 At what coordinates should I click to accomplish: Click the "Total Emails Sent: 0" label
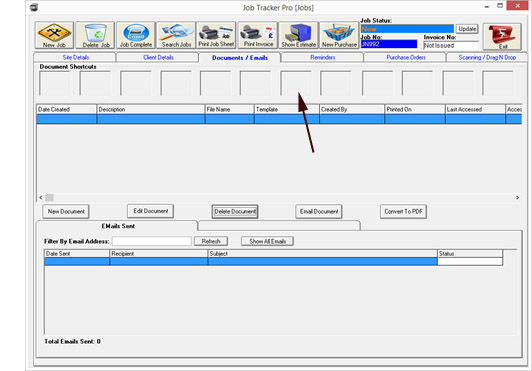(72, 341)
